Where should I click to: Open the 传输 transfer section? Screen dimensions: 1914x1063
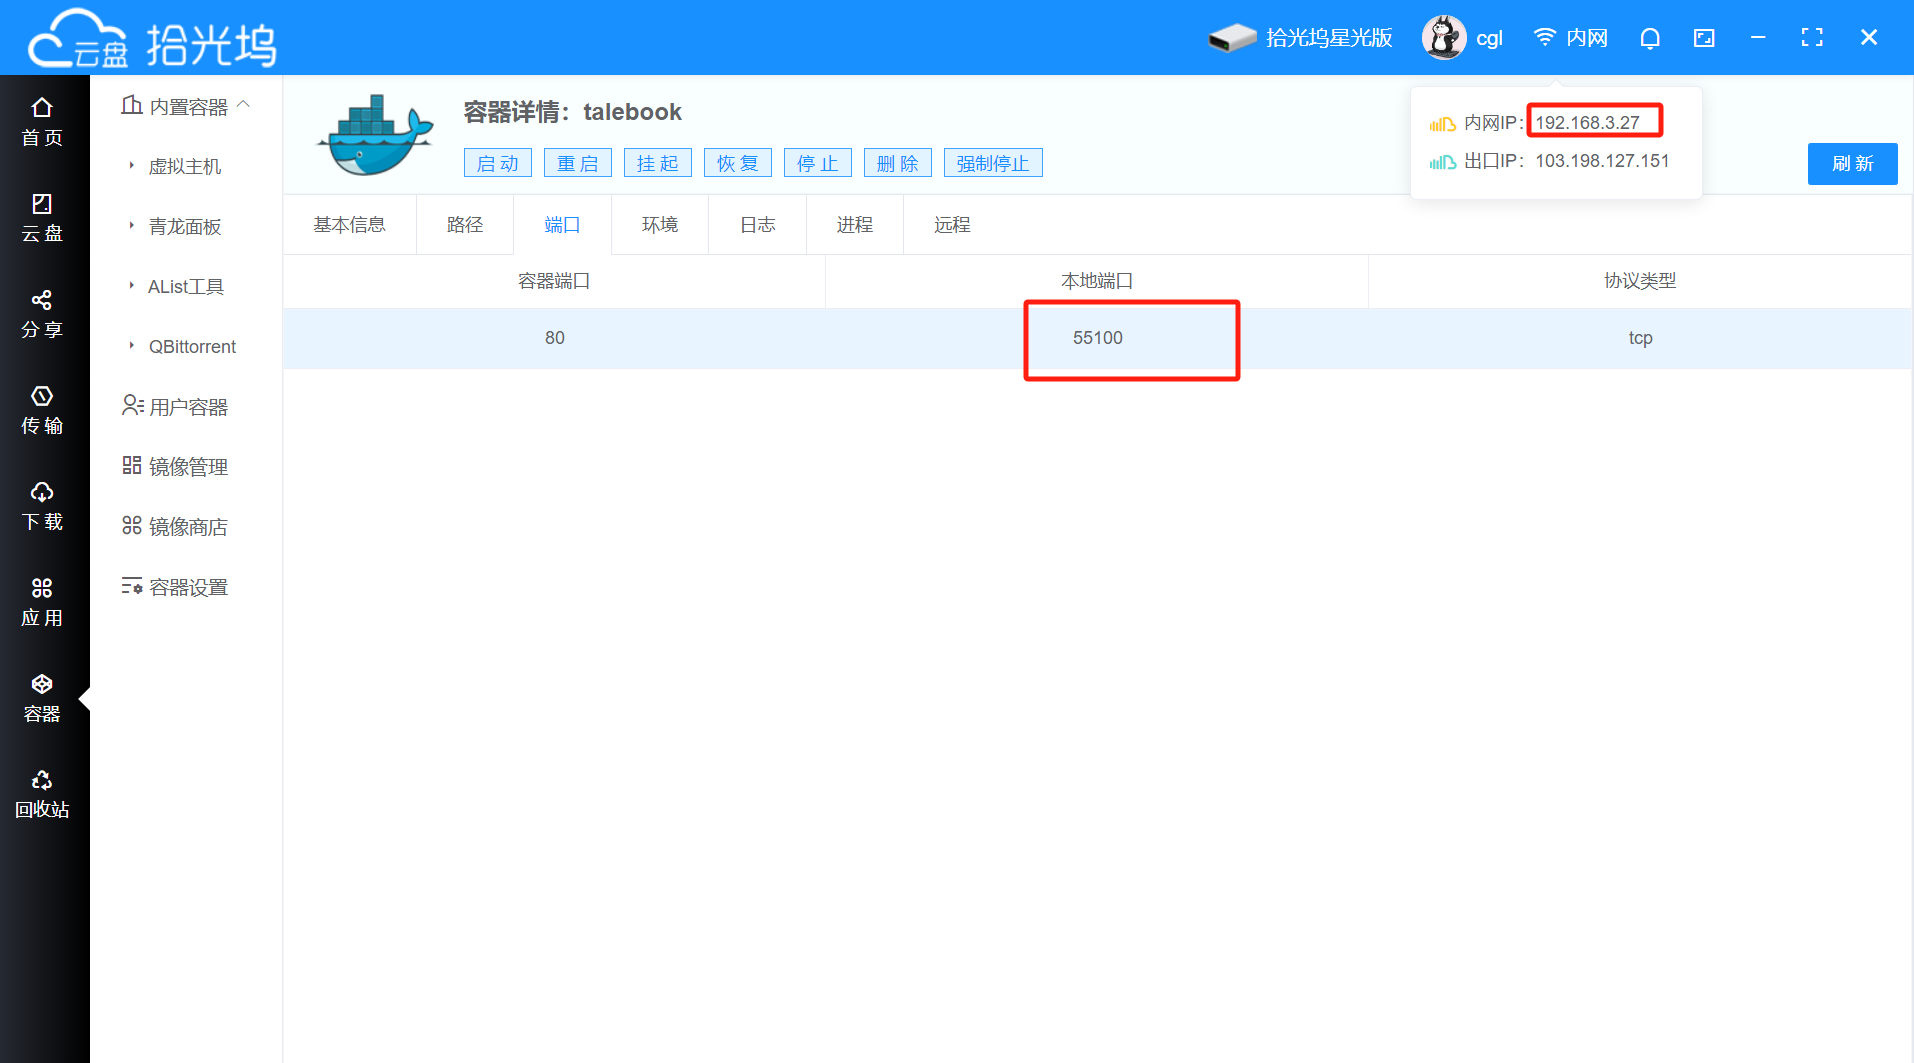42,410
